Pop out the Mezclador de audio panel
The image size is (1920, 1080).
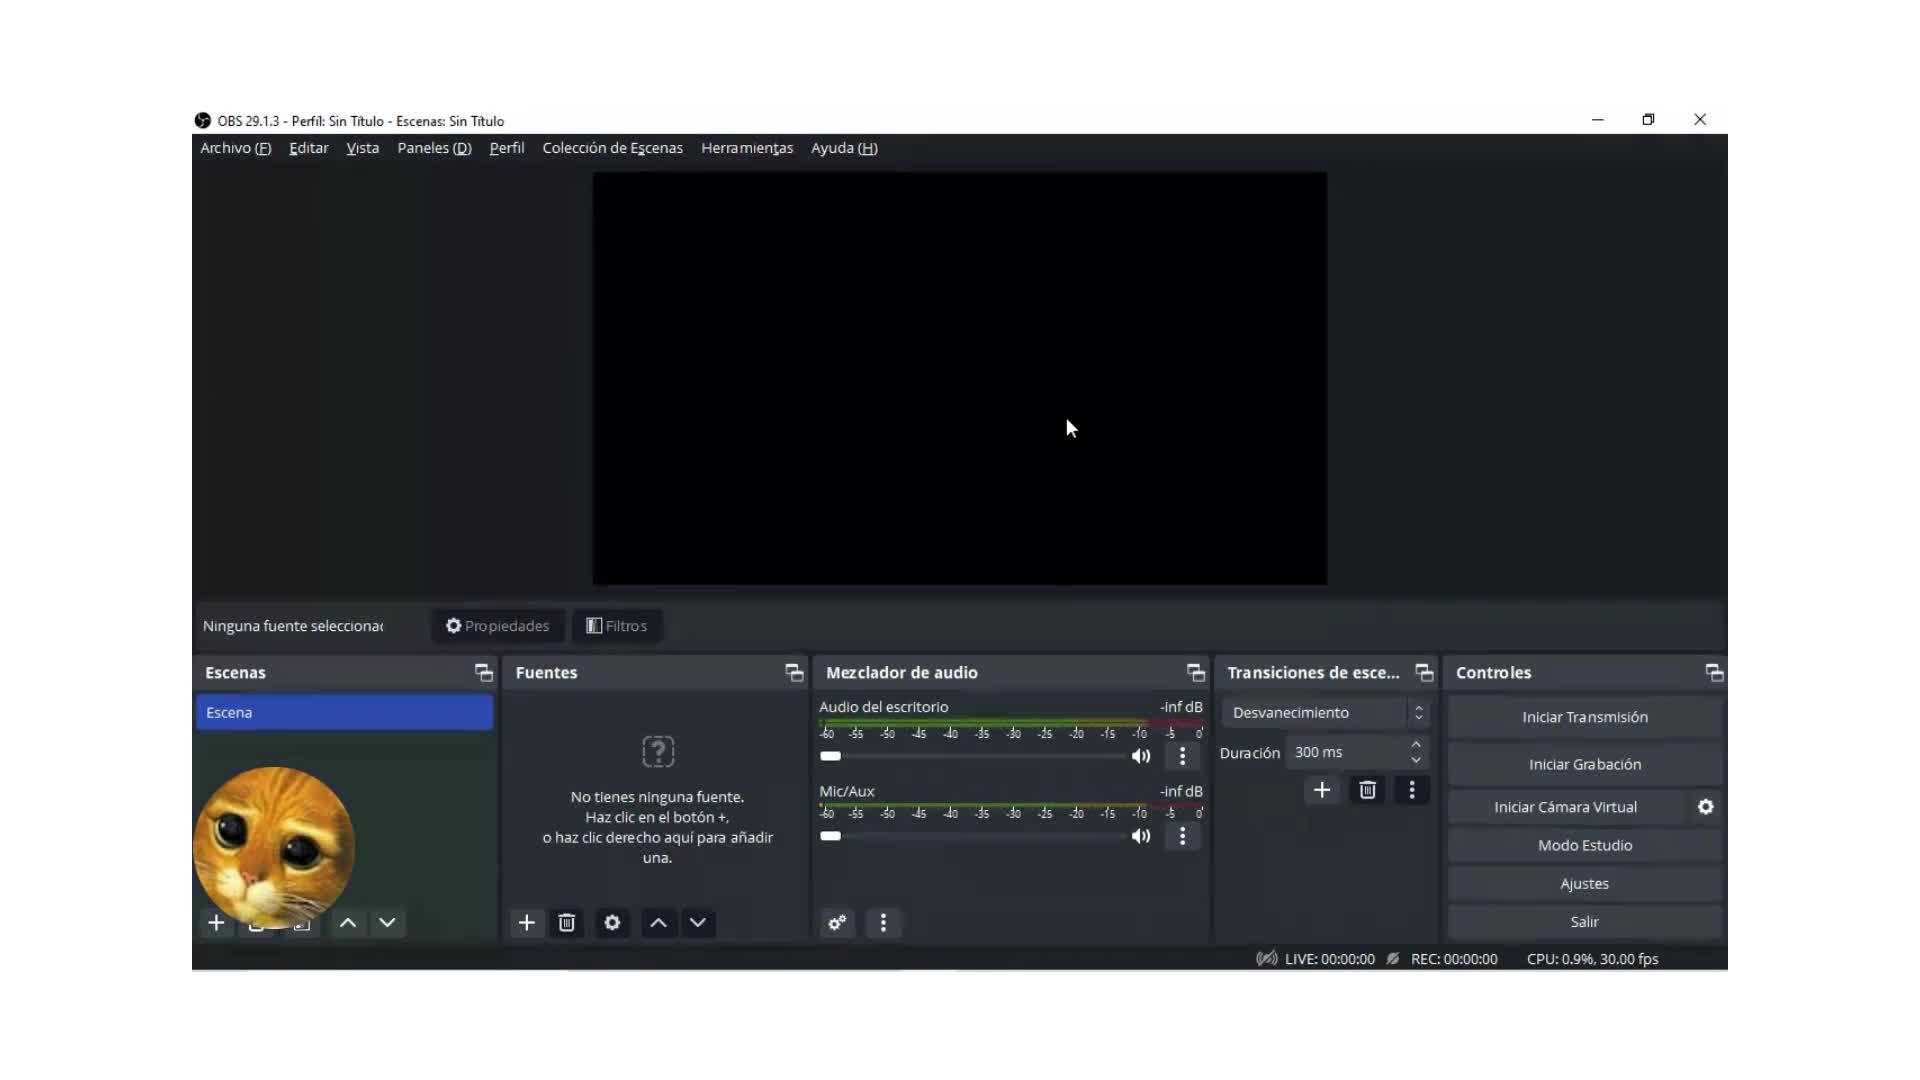(1195, 672)
